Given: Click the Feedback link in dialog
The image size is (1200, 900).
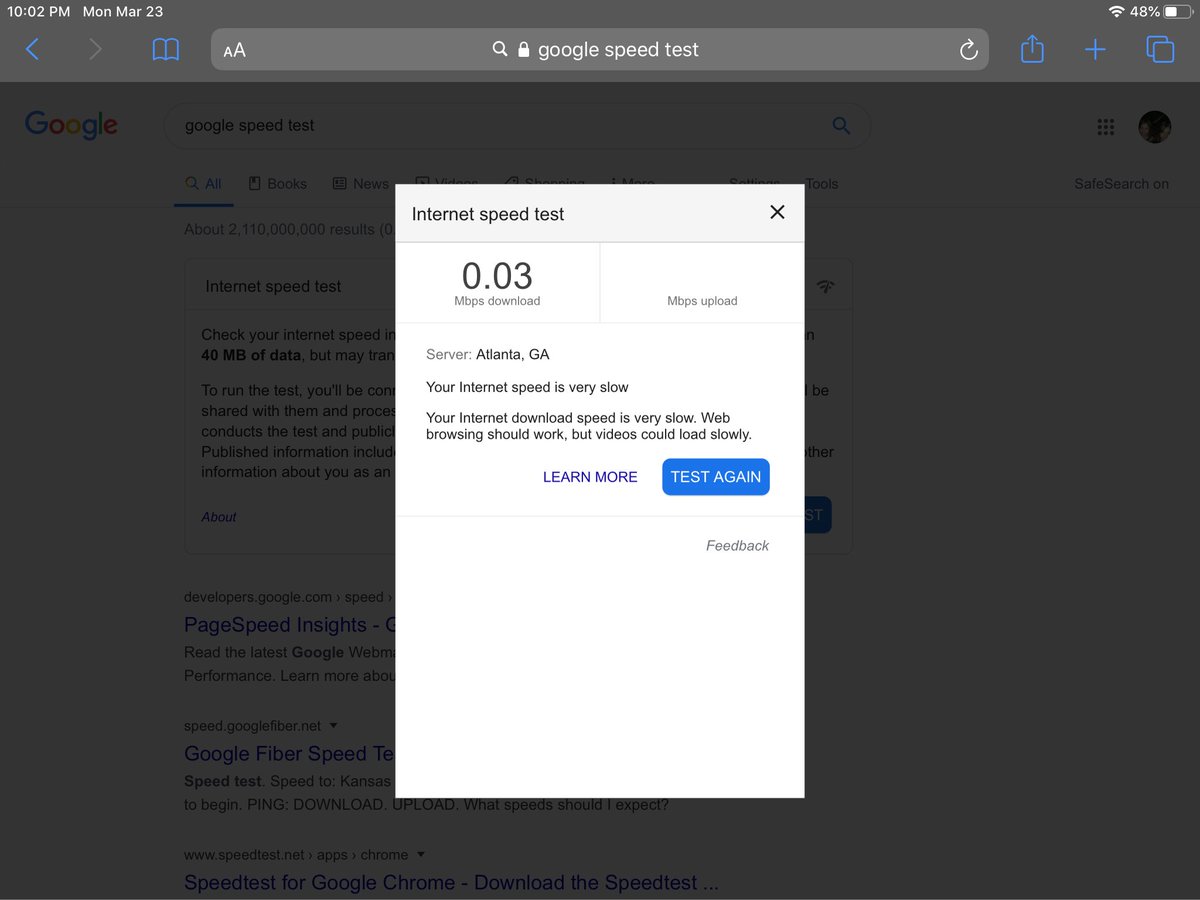Looking at the screenshot, I should click(x=737, y=545).
